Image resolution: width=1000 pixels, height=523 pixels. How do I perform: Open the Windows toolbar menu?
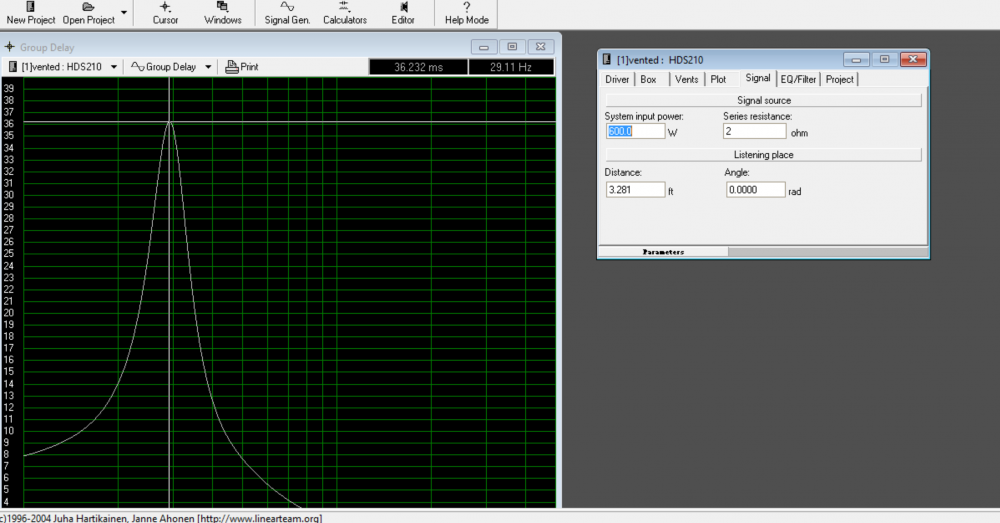[x=223, y=13]
